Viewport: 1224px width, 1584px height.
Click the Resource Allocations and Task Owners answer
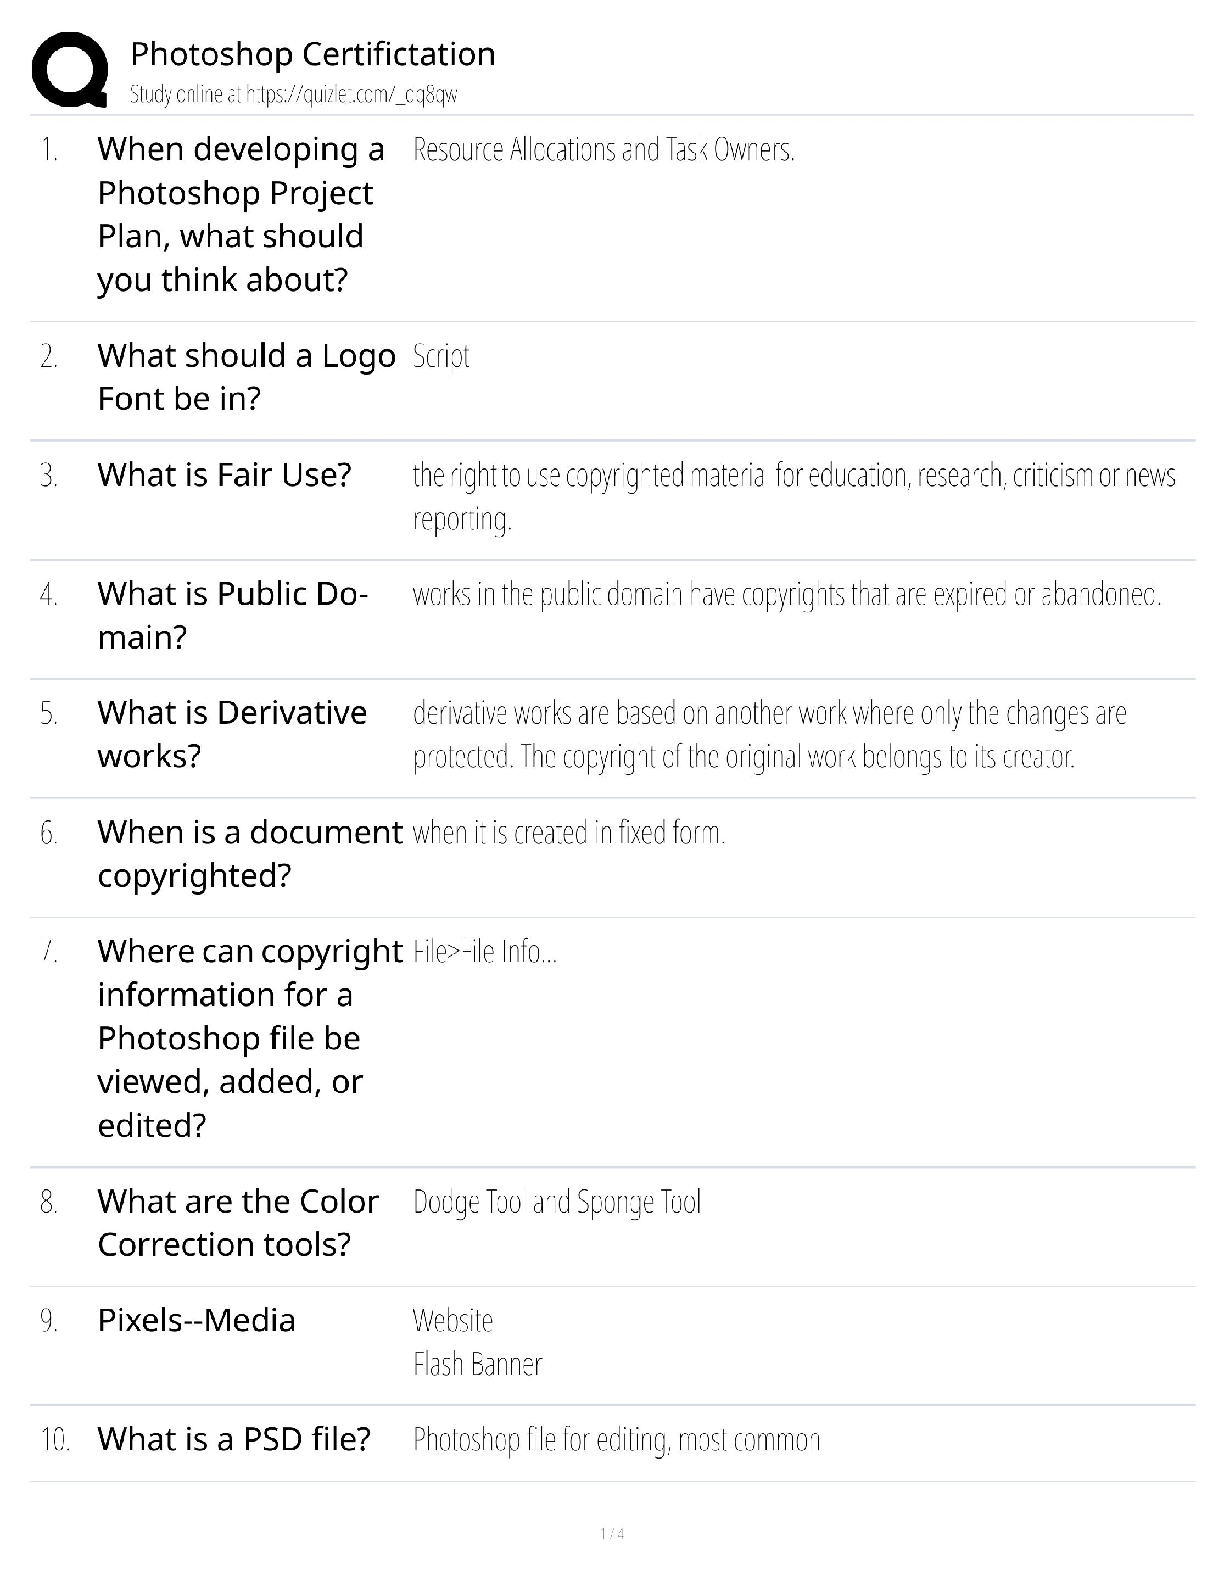click(x=603, y=150)
